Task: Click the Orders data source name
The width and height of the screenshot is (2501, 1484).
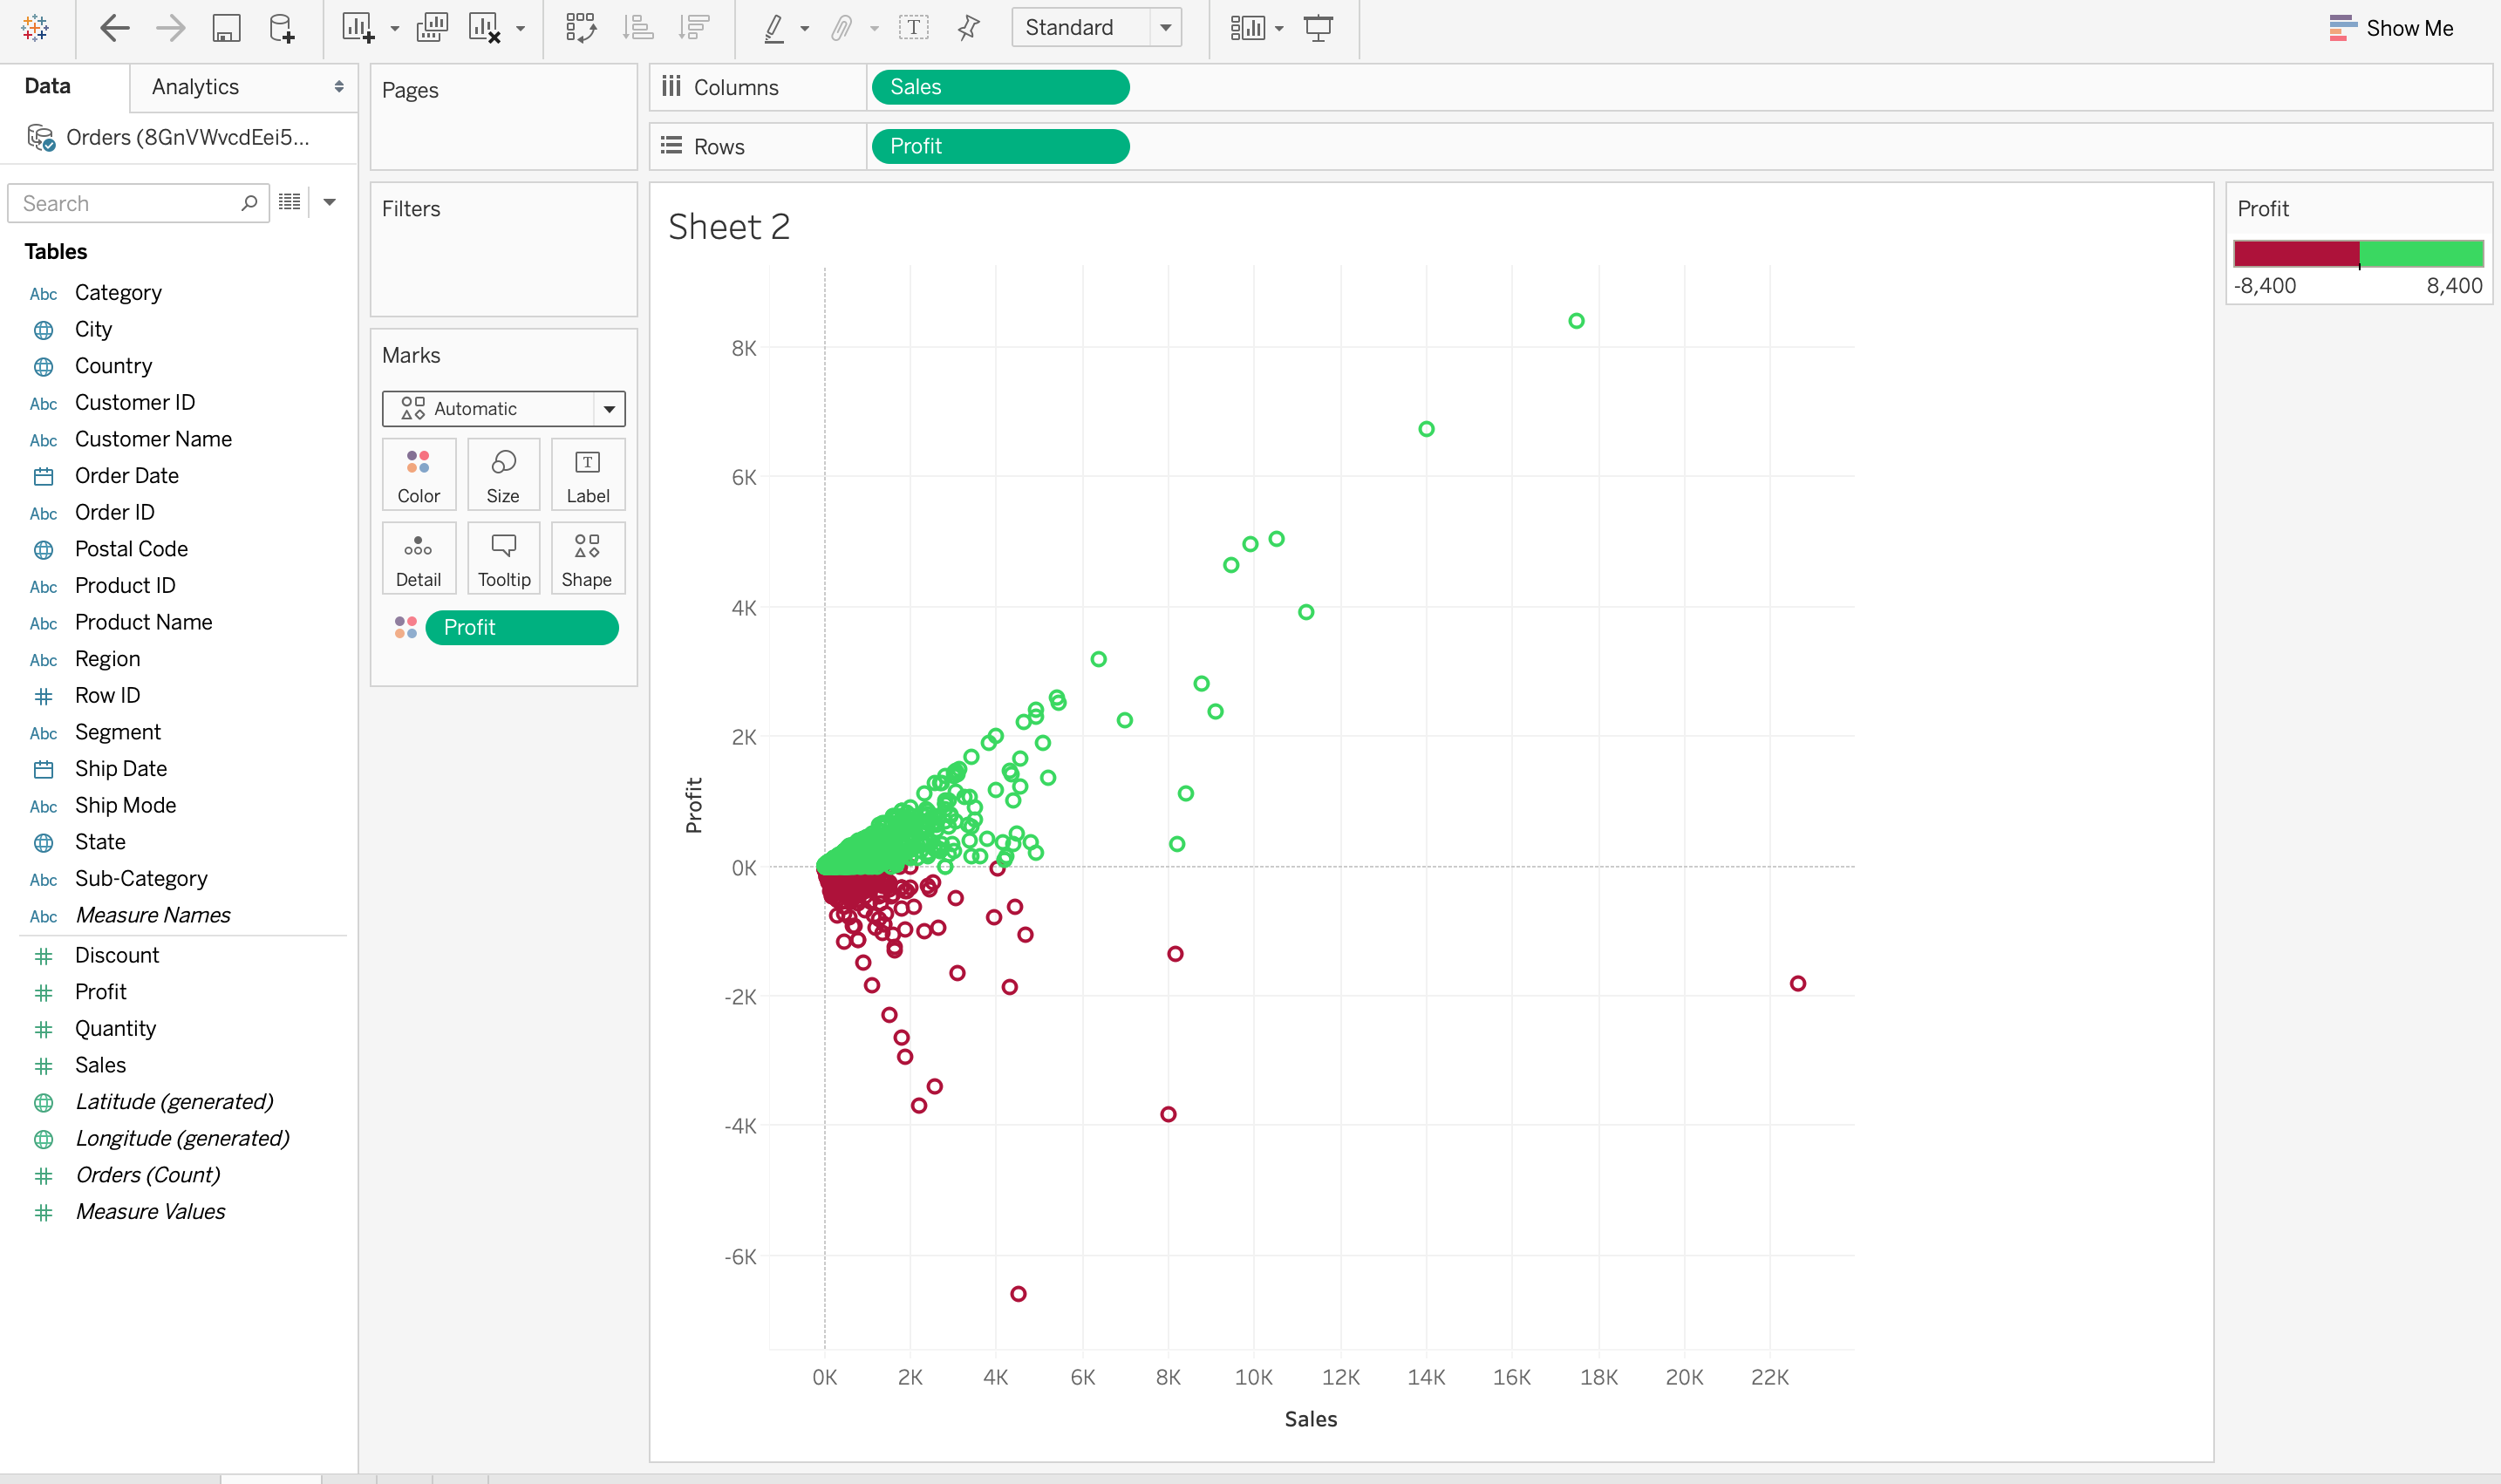Action: (x=188, y=137)
